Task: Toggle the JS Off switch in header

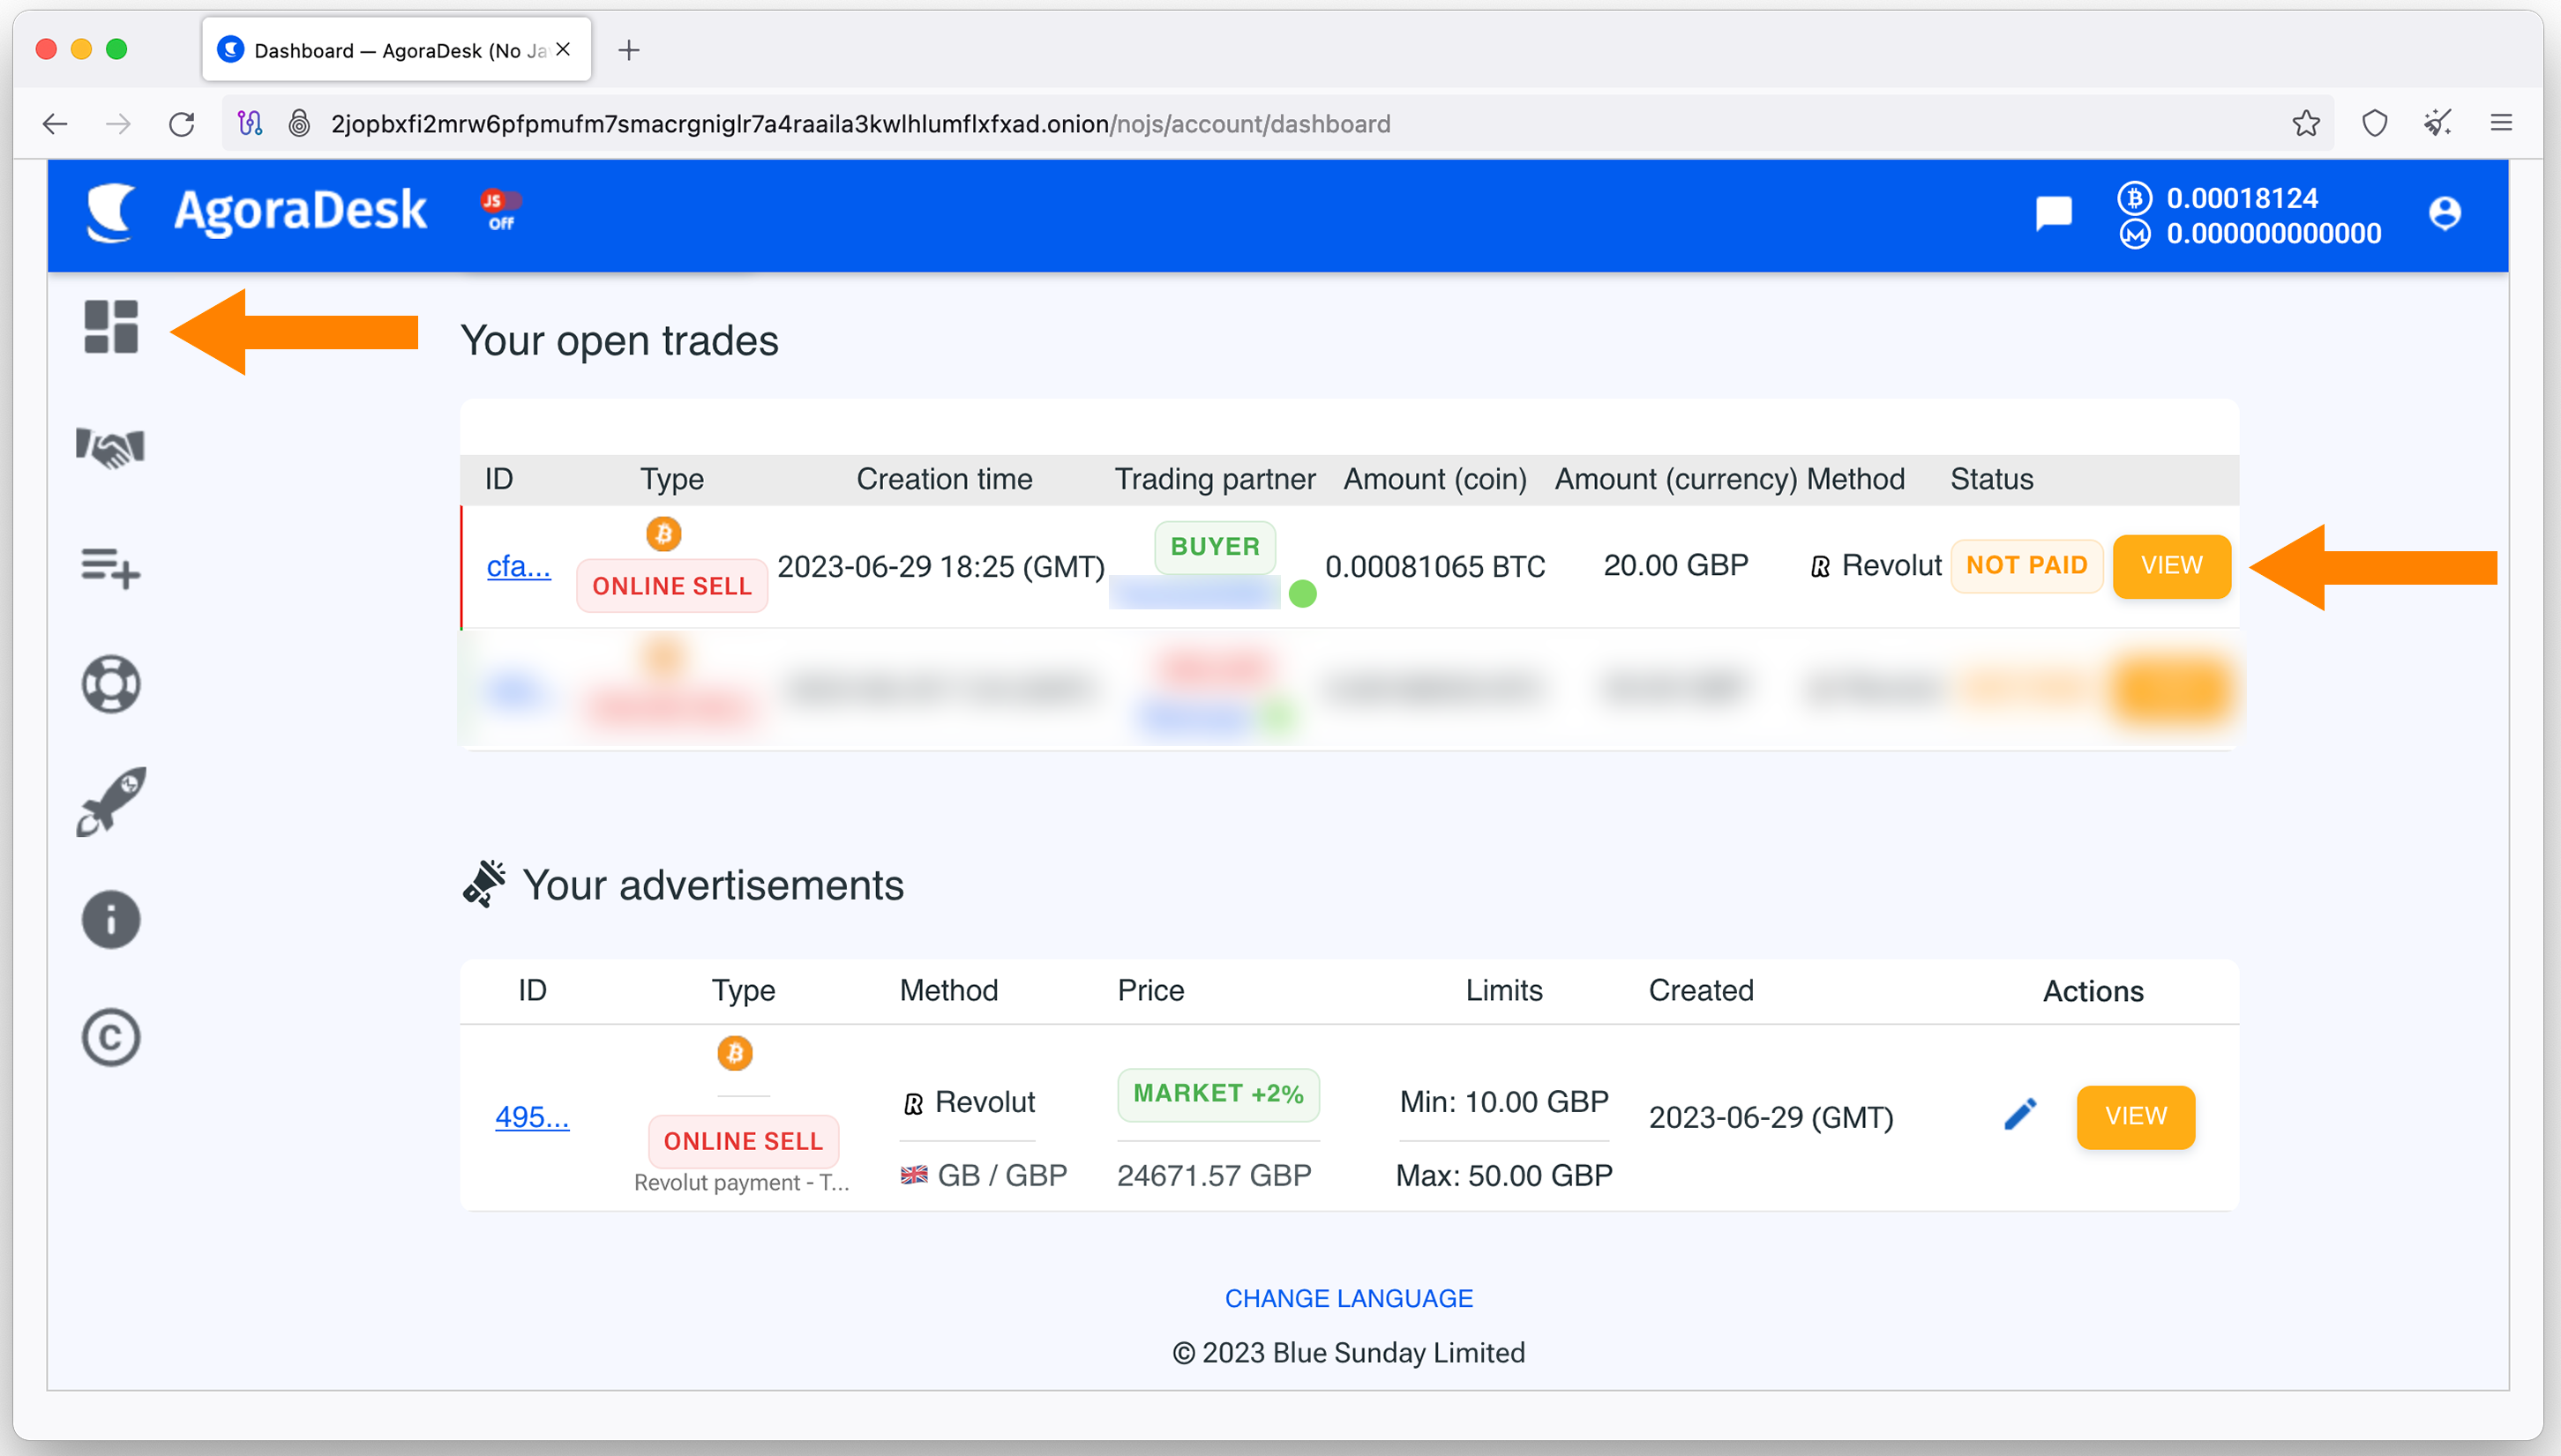Action: (x=501, y=211)
